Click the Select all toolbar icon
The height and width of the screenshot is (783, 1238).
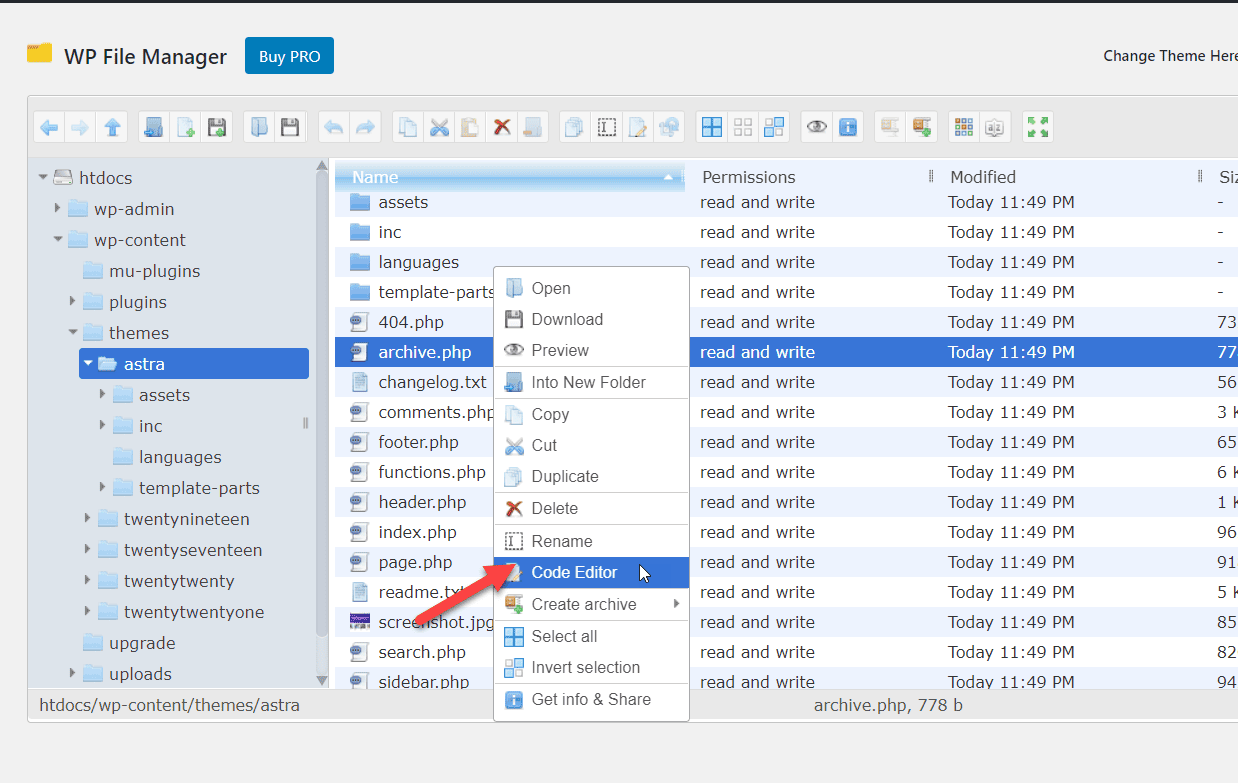point(712,127)
